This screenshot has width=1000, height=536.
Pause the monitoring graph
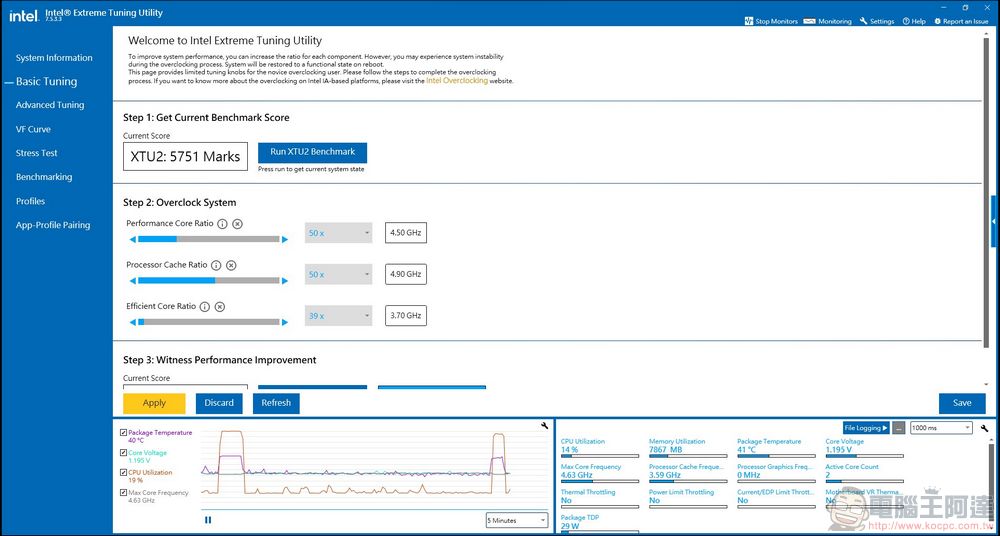tap(208, 520)
